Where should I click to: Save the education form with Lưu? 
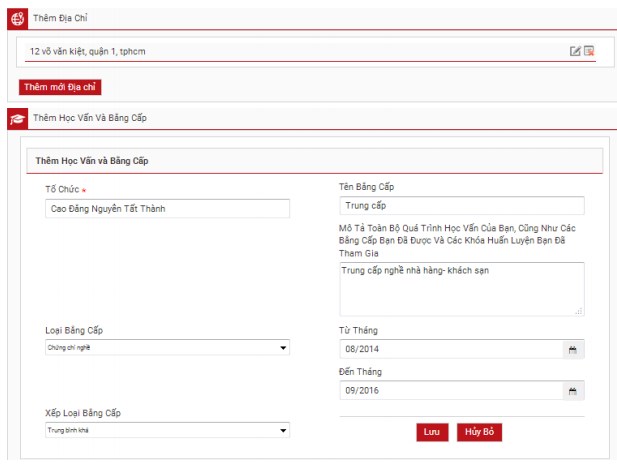[x=432, y=433]
